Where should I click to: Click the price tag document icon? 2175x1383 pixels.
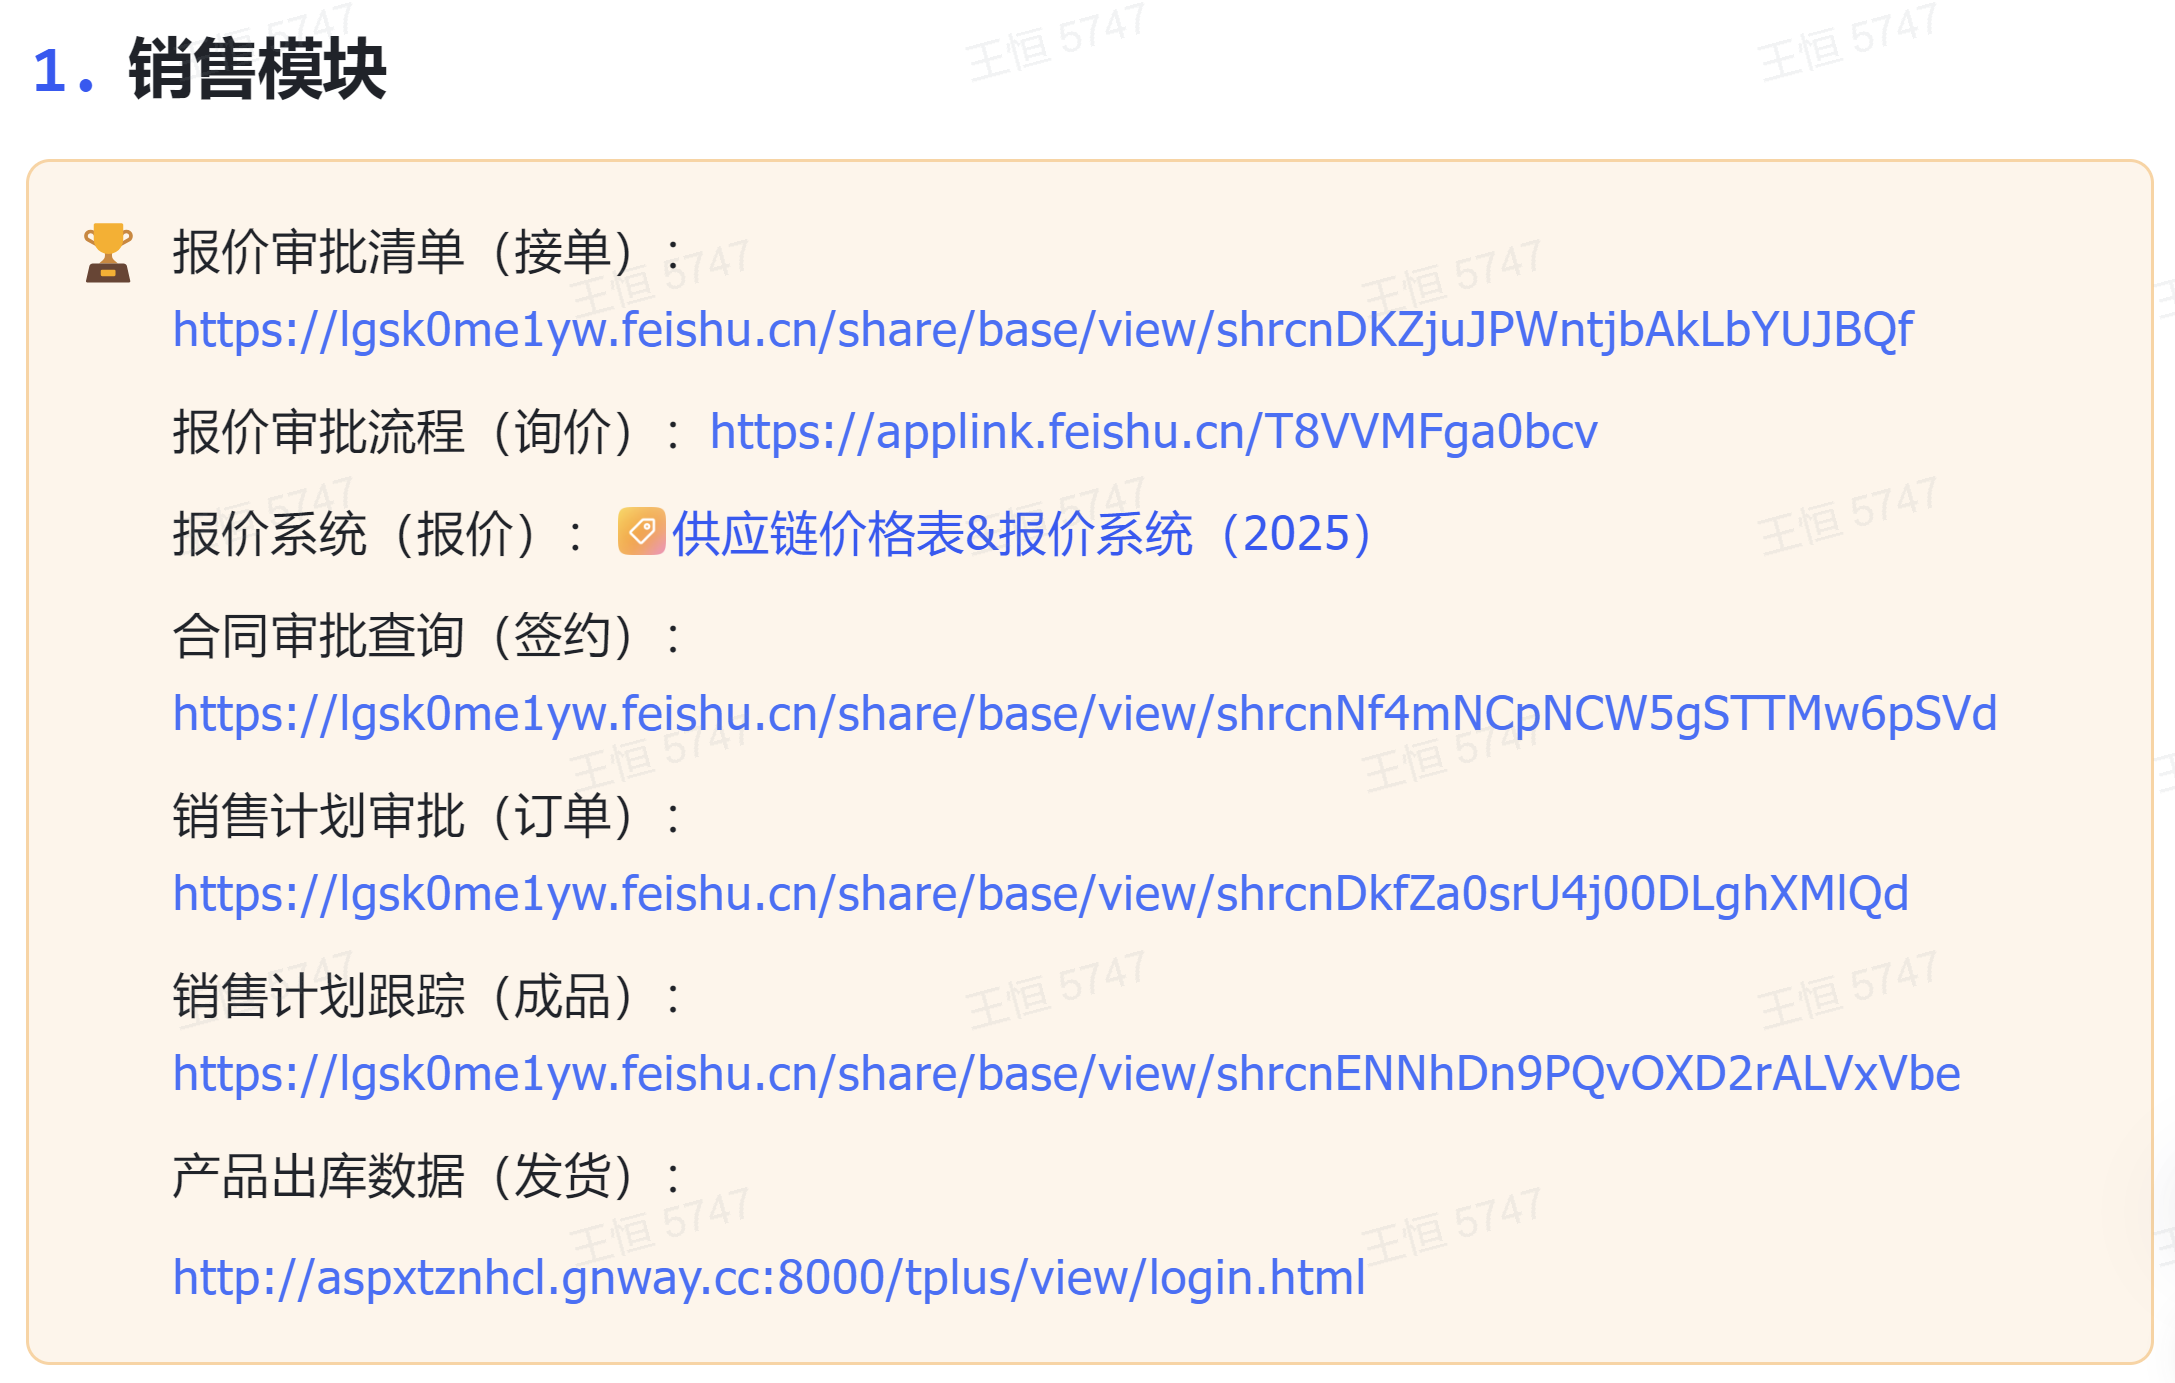tap(641, 531)
